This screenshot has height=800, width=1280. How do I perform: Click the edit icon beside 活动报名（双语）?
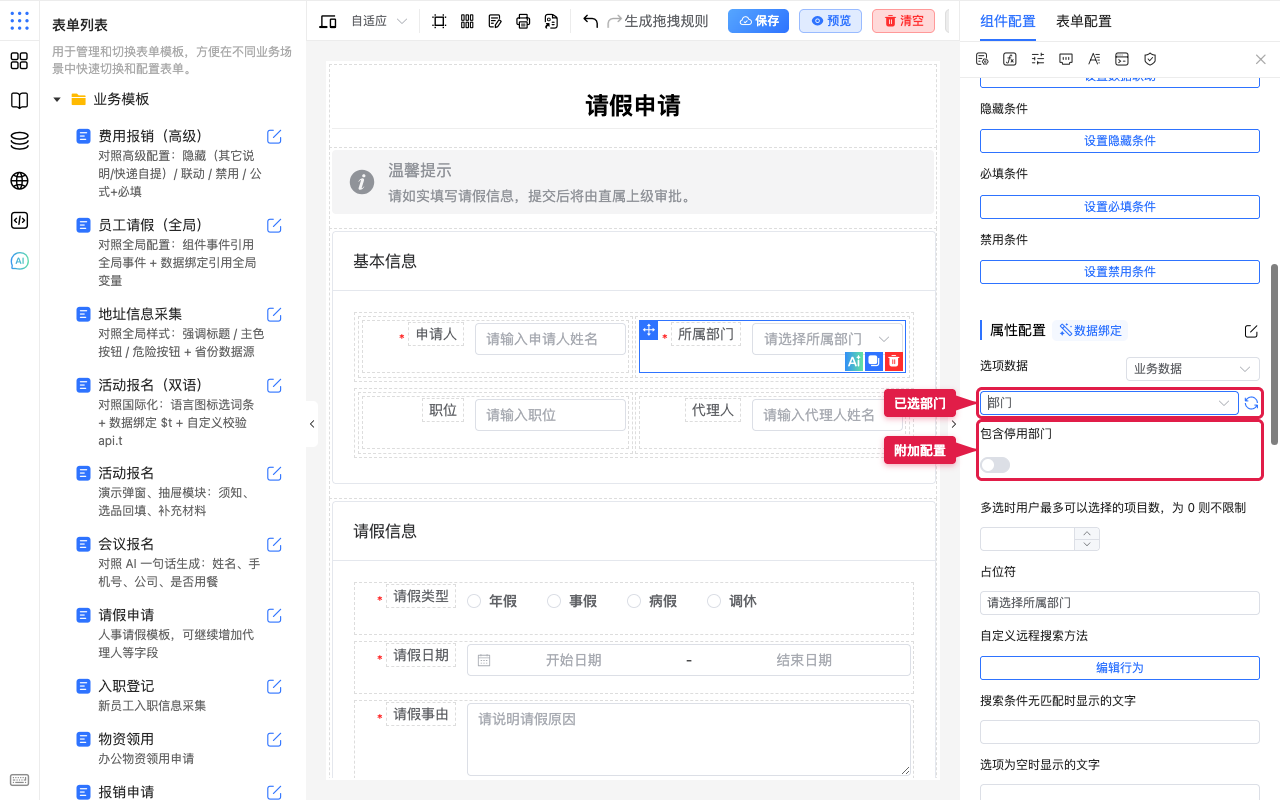274,385
